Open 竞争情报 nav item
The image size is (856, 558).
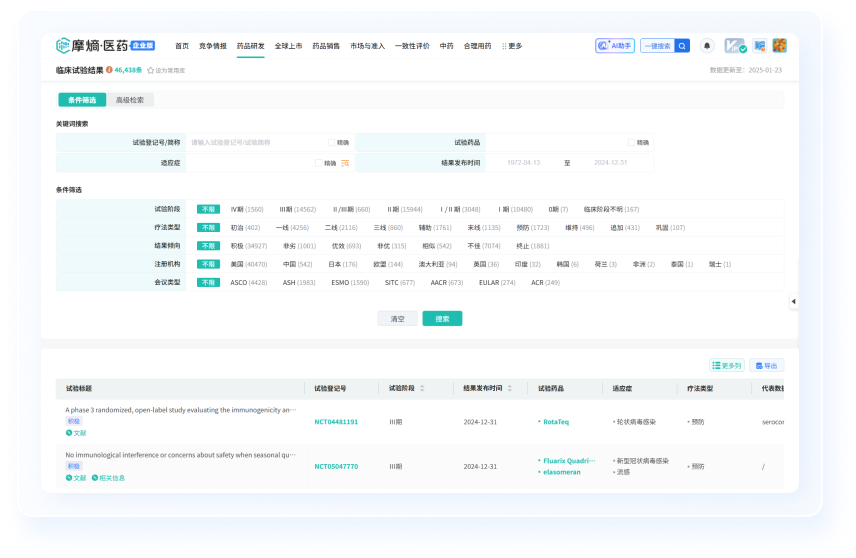(x=212, y=46)
